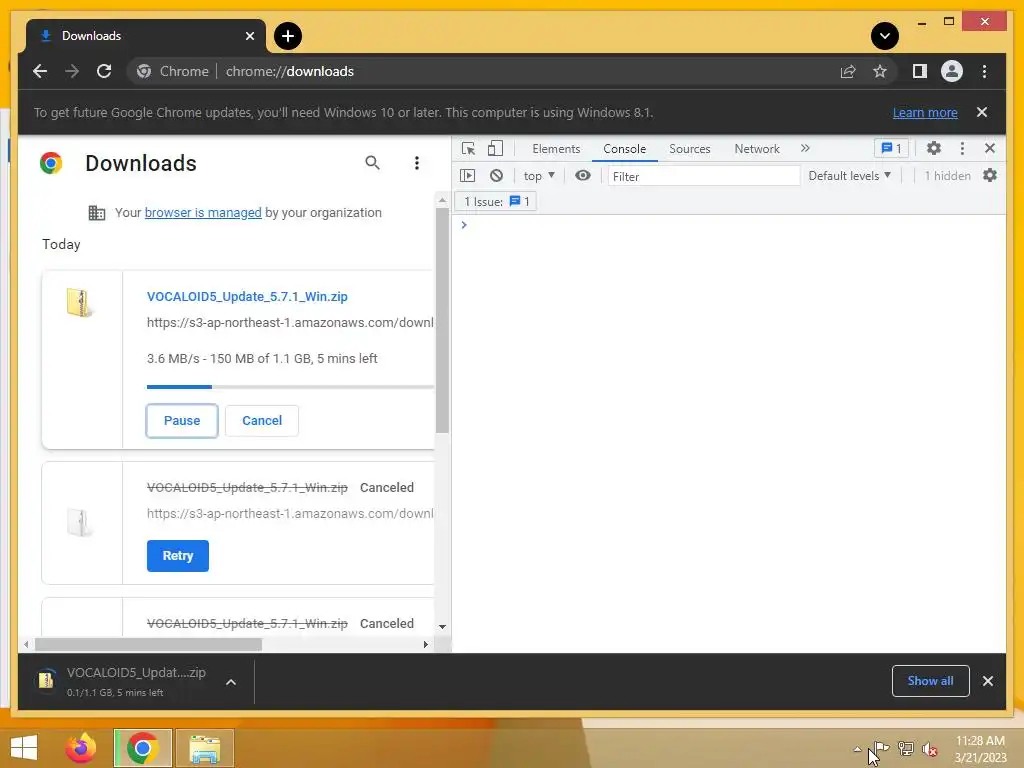Switch to the Console tab

tap(624, 149)
